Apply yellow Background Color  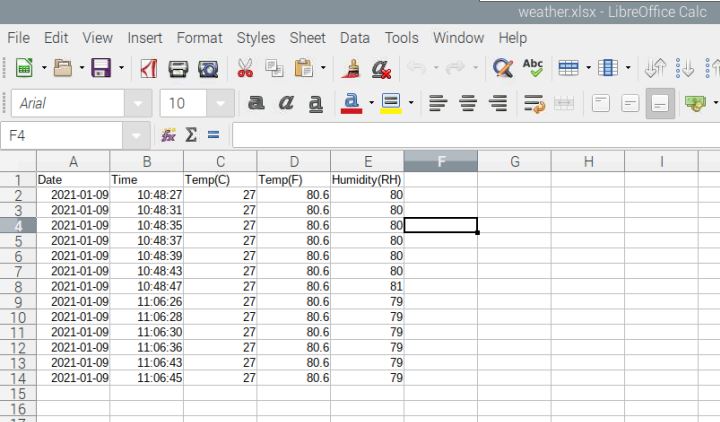pyautogui.click(x=391, y=103)
